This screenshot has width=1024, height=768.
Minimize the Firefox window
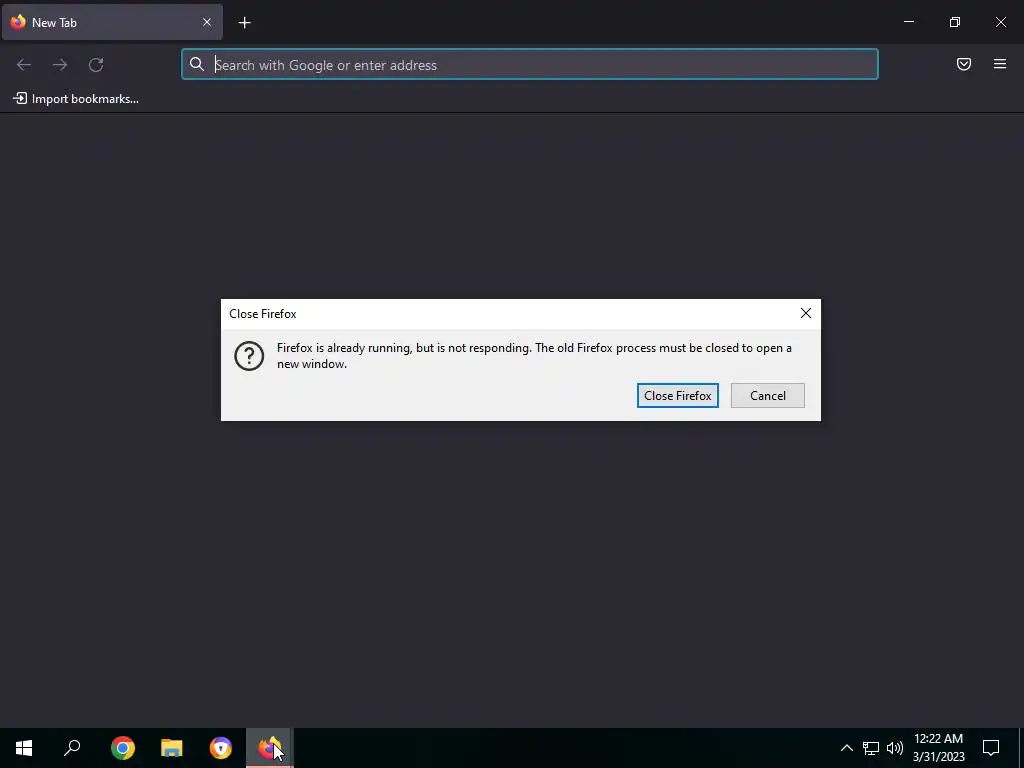click(908, 22)
